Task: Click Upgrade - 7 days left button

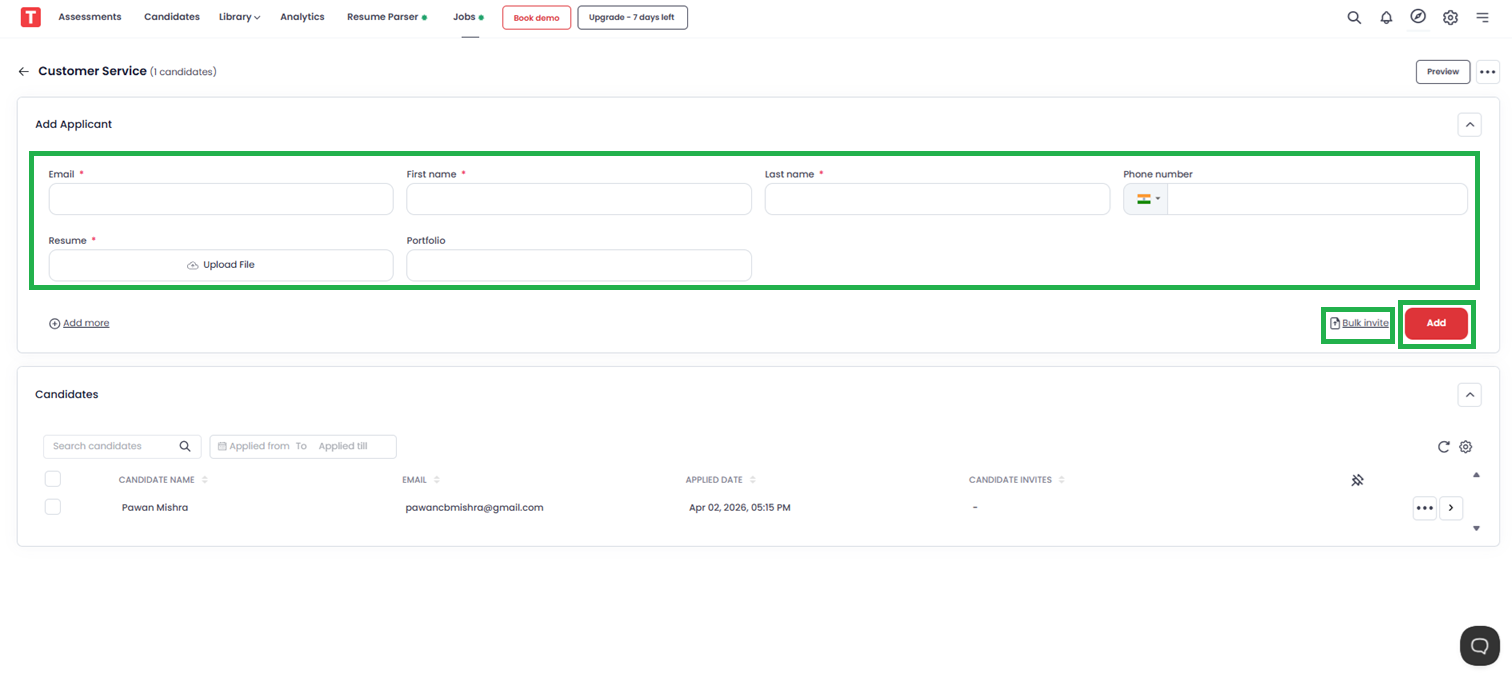Action: (x=632, y=18)
